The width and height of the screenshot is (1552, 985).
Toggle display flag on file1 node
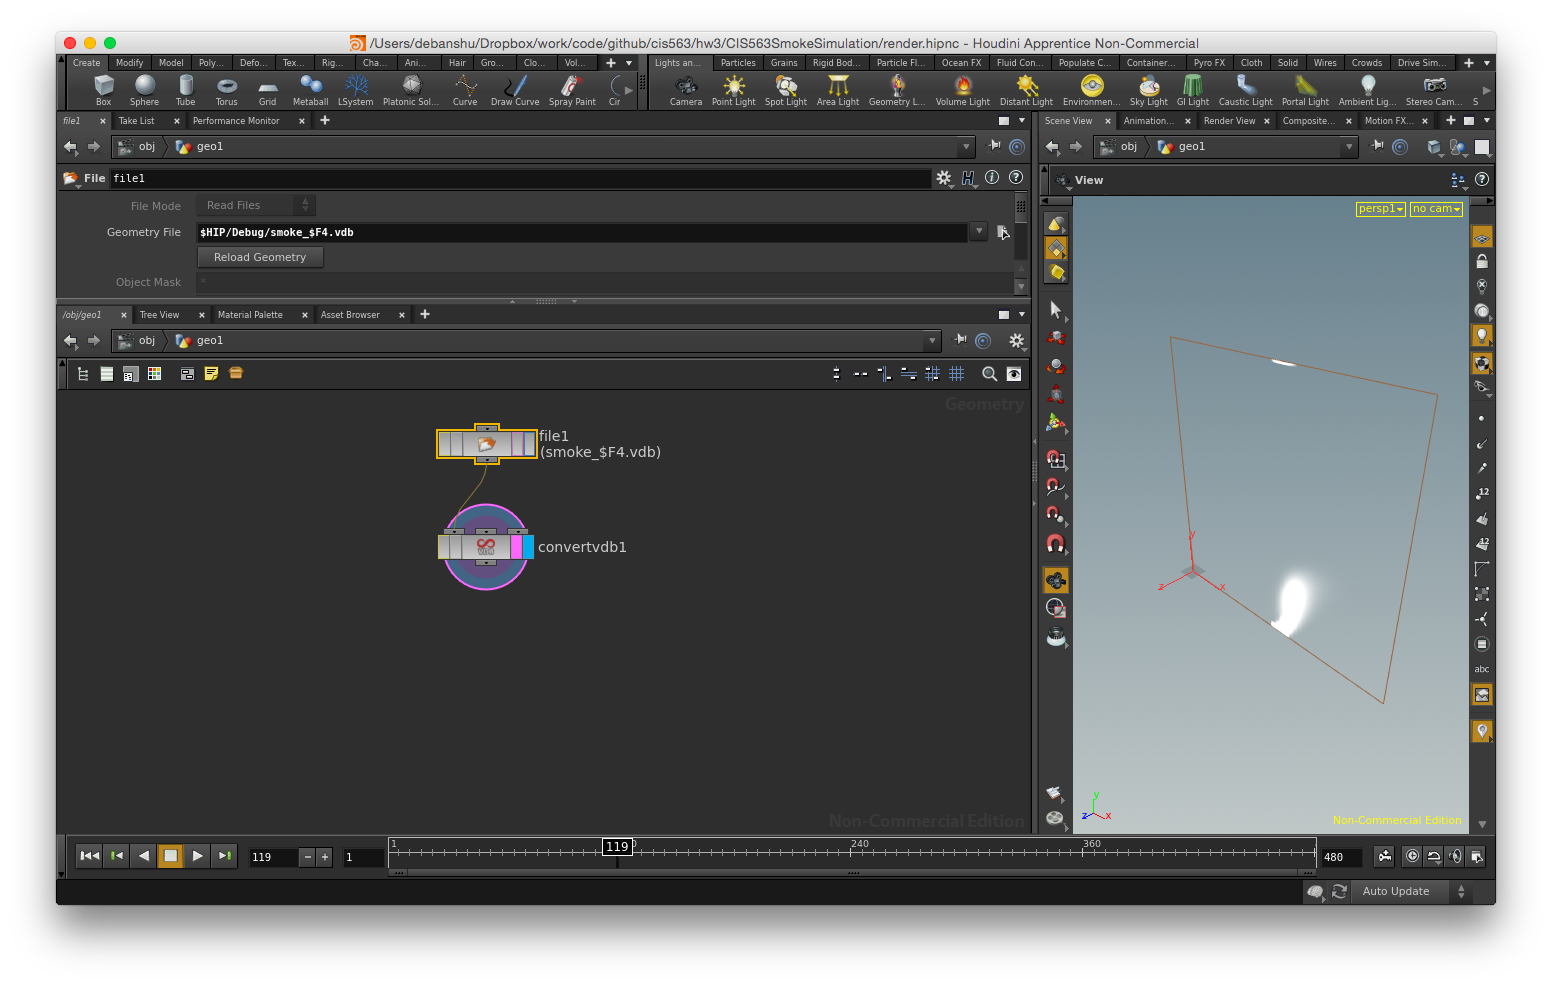(x=530, y=443)
